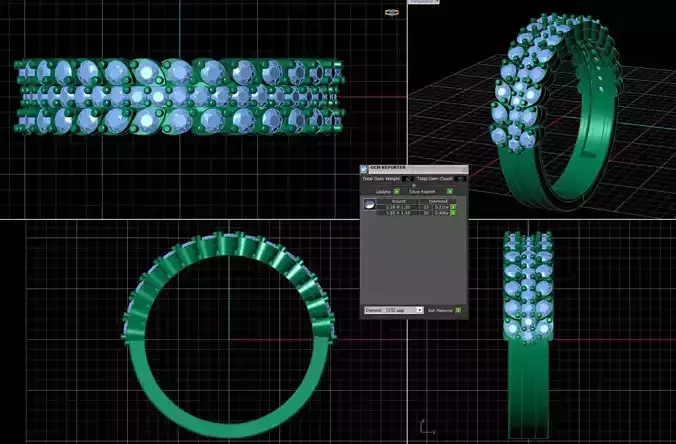Viewport: 676px width, 444px height.
Task: Click the Diamond column header
Action: [x=438, y=201]
